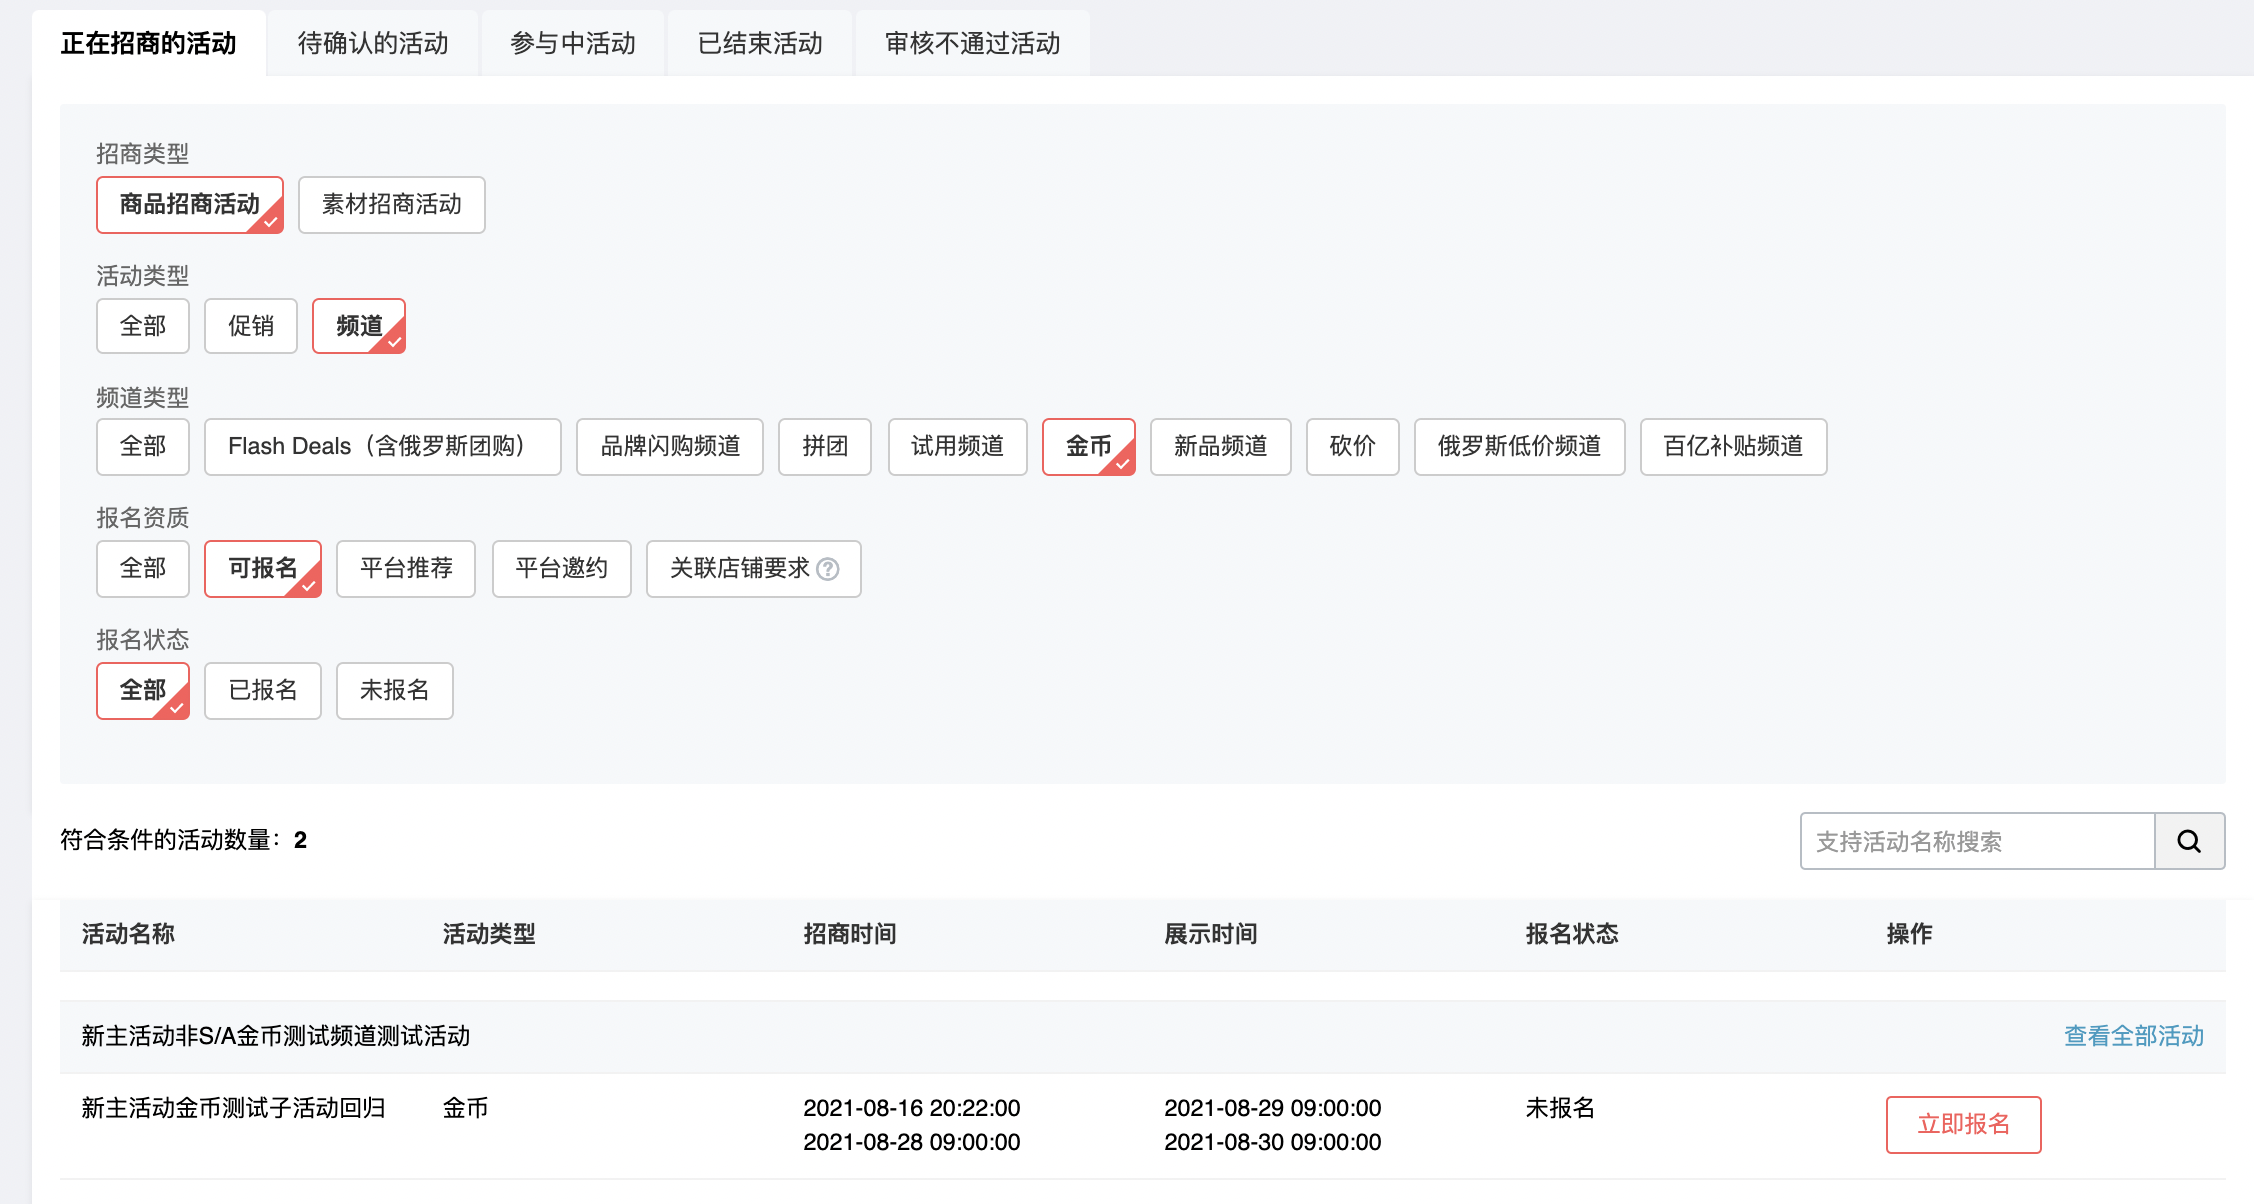The image size is (2254, 1204).
Task: Open the 待确认的活动 tab
Action: [373, 43]
